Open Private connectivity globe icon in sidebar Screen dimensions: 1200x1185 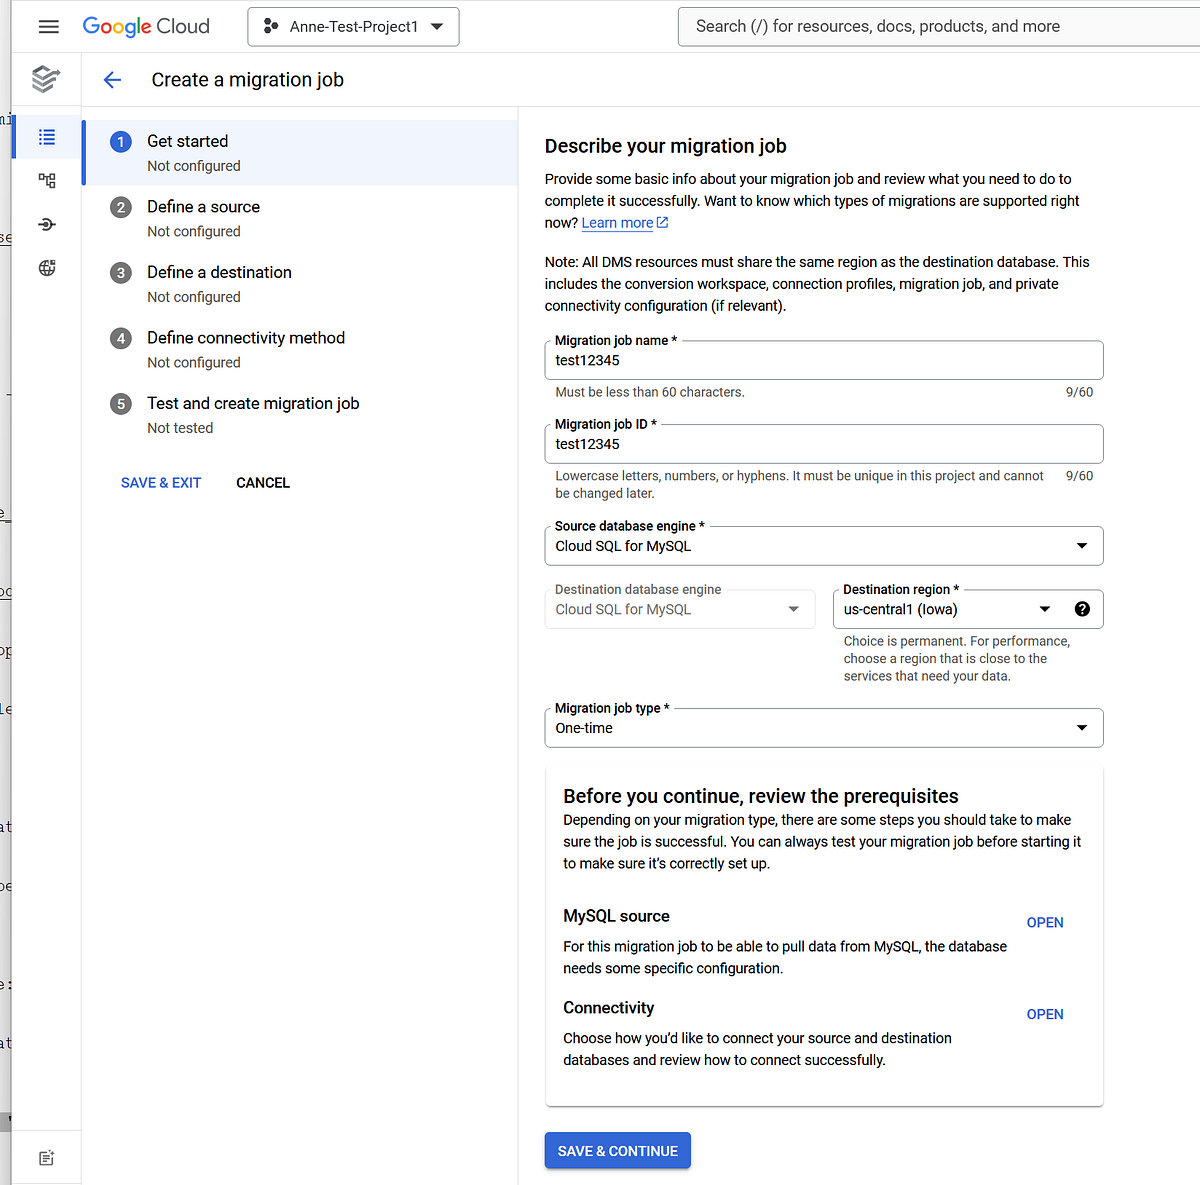click(x=45, y=267)
